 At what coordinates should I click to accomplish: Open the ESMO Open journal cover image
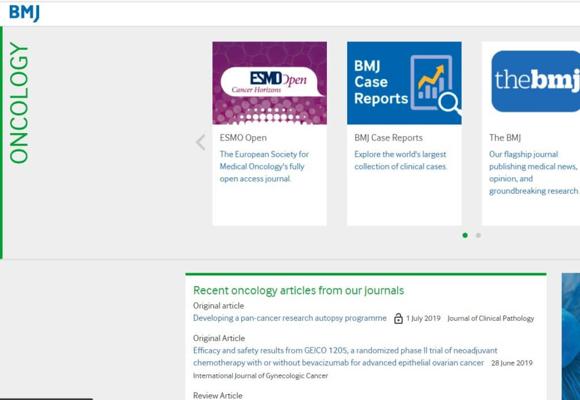tap(270, 83)
